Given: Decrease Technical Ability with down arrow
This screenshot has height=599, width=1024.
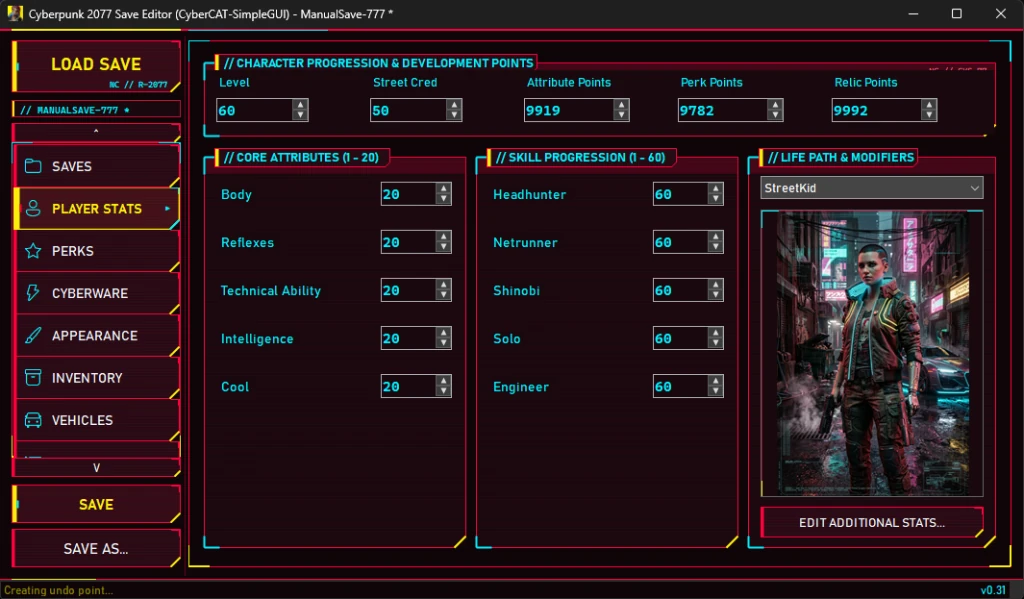Looking at the screenshot, I should pyautogui.click(x=443, y=295).
